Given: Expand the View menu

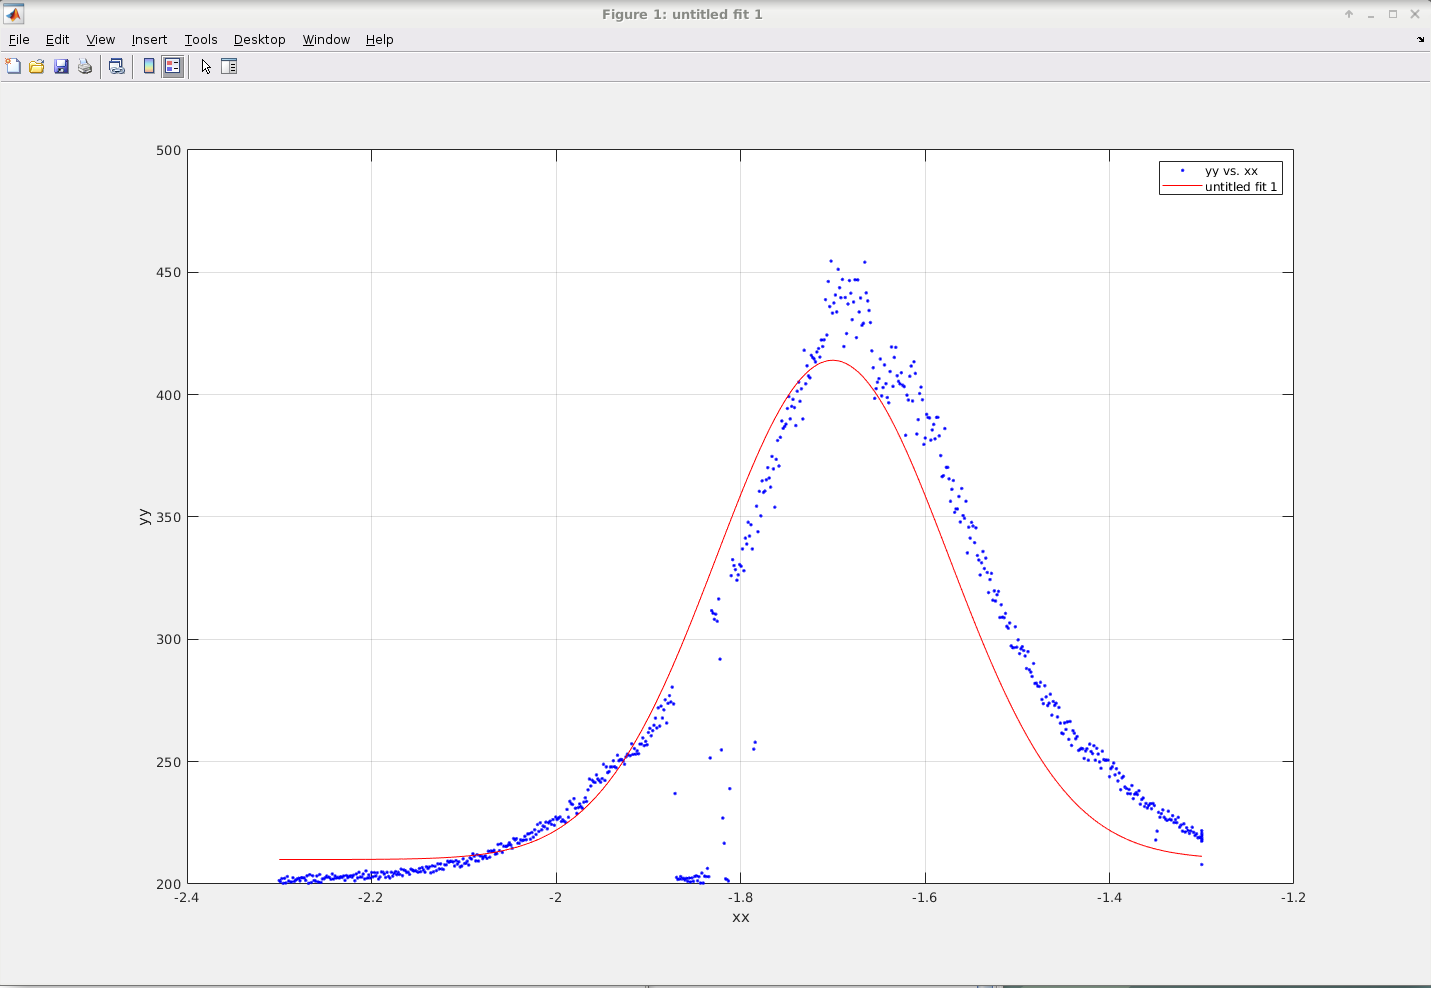Looking at the screenshot, I should tap(100, 40).
